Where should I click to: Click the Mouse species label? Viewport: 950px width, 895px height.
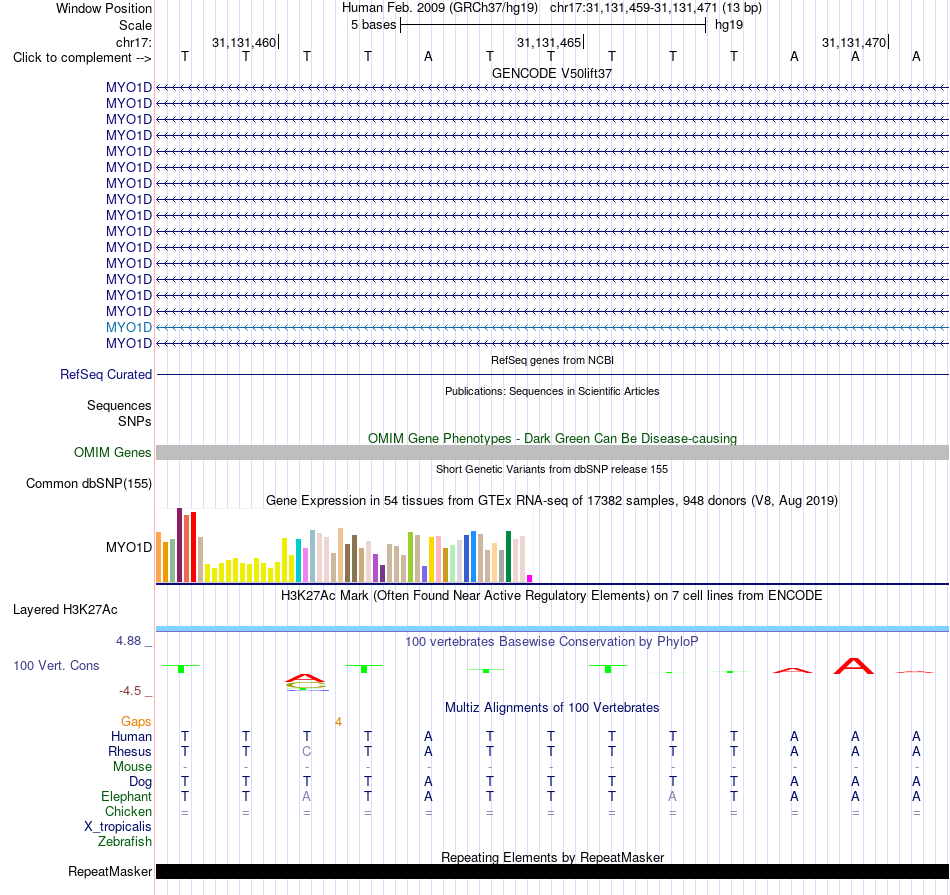tap(132, 767)
